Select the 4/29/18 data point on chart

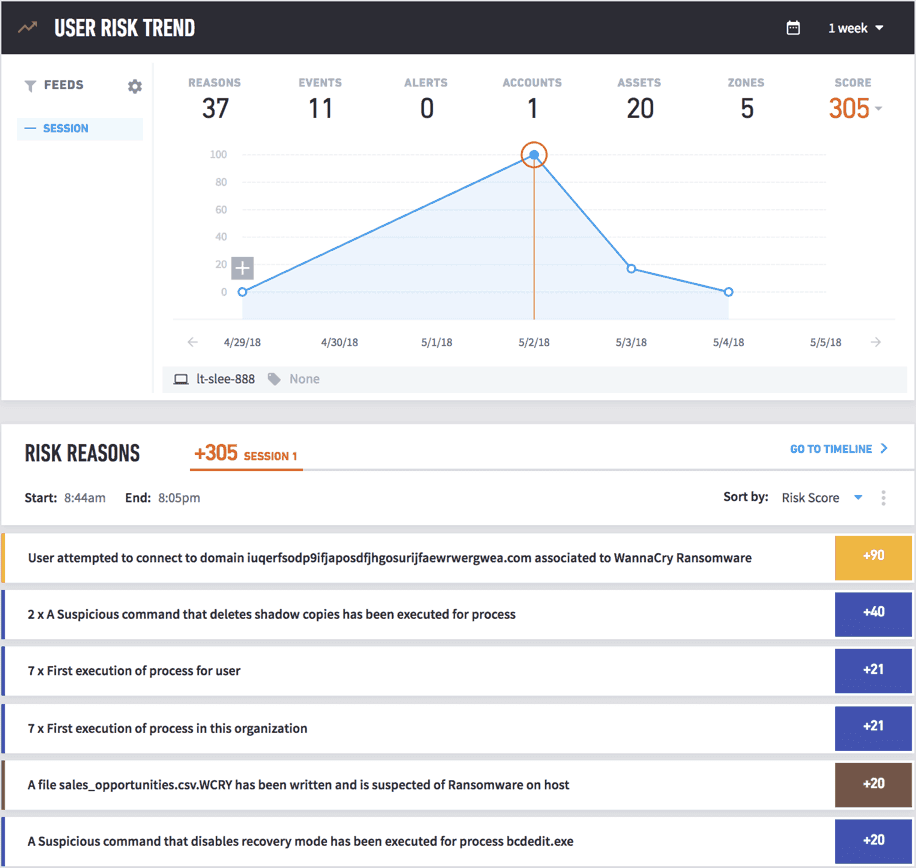[x=242, y=291]
